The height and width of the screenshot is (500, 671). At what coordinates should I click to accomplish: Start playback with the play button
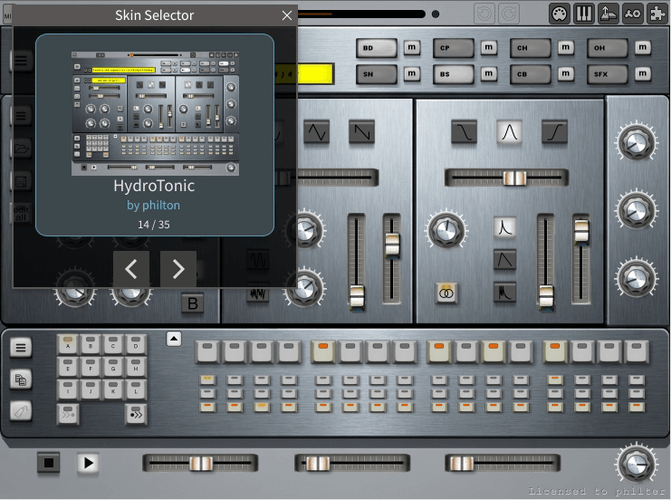pos(88,463)
